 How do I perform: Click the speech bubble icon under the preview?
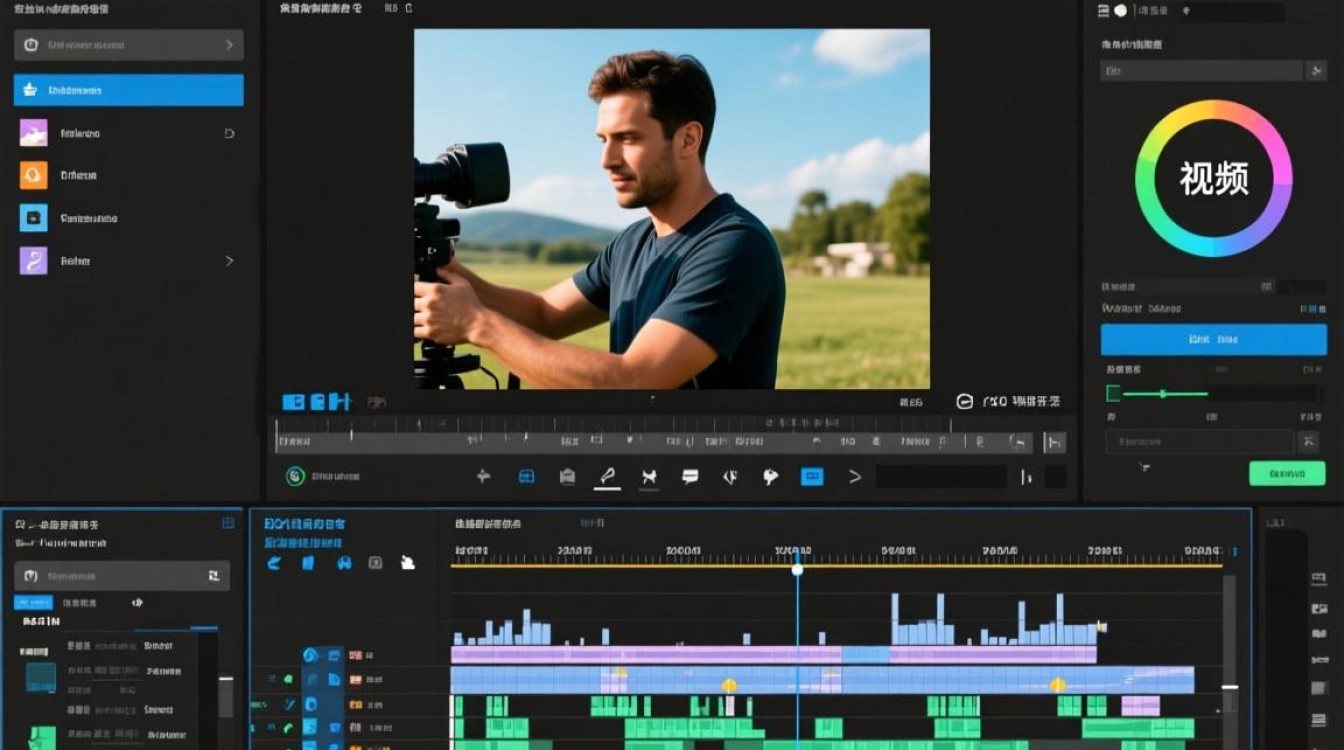tap(690, 477)
